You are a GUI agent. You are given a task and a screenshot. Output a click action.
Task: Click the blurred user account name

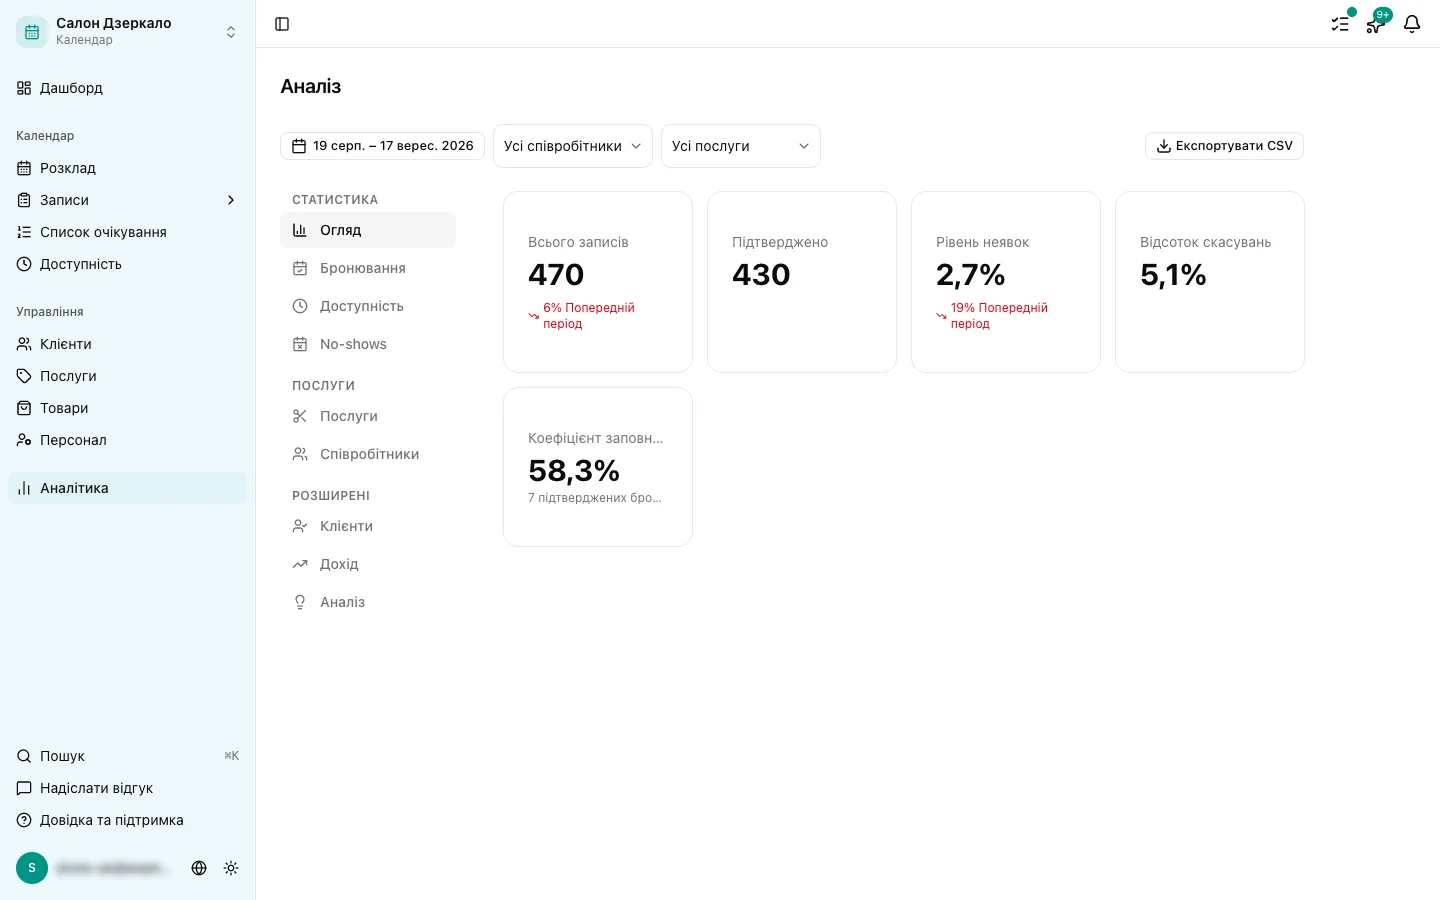coord(113,868)
